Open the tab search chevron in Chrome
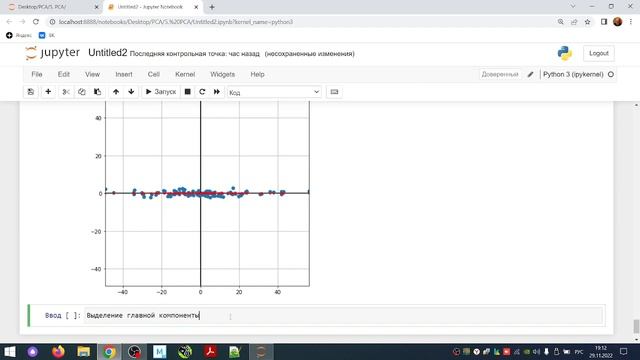The height and width of the screenshot is (360, 640). pos(573,7)
